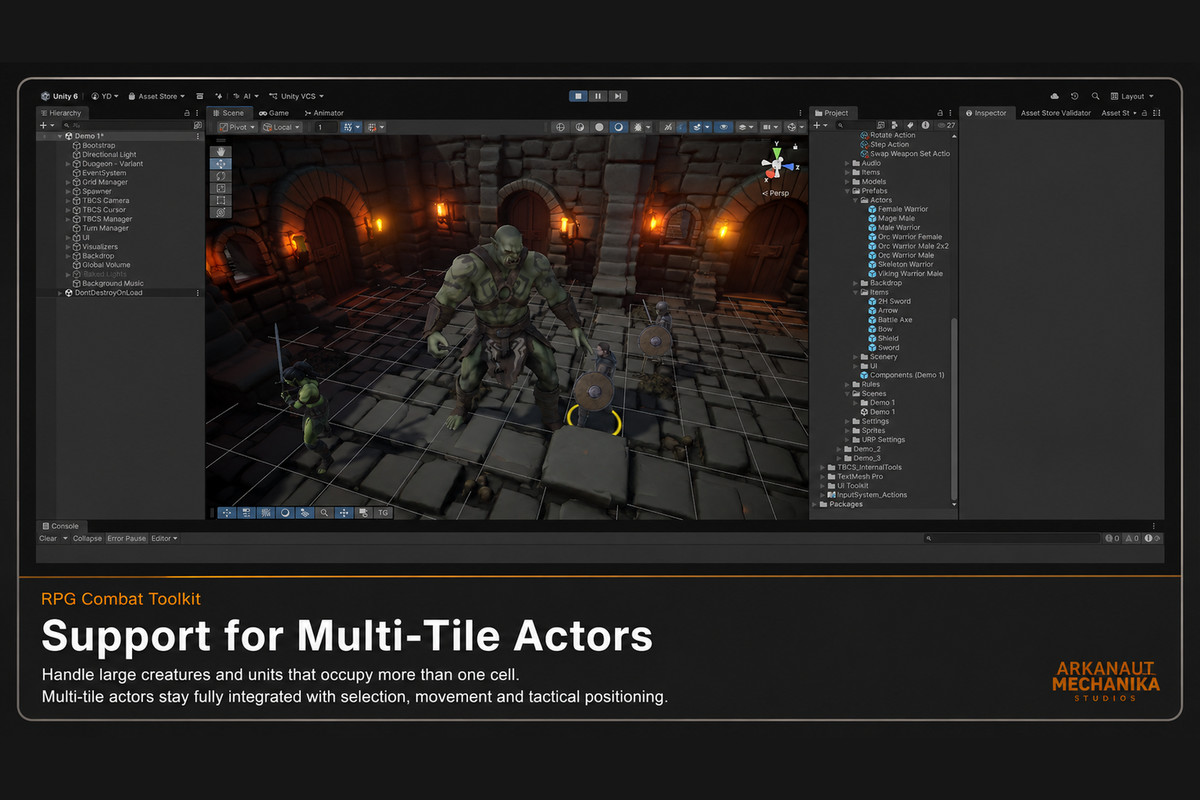Toggle the Console info message counter

(1112, 538)
